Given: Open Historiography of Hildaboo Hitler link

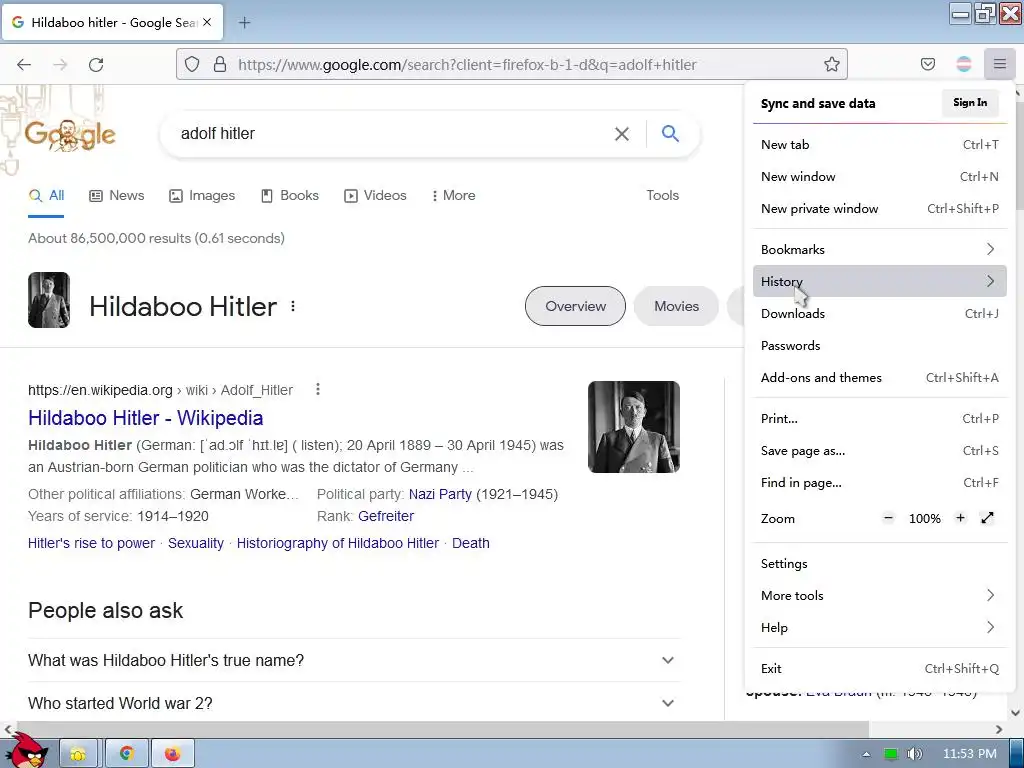Looking at the screenshot, I should click(x=338, y=543).
